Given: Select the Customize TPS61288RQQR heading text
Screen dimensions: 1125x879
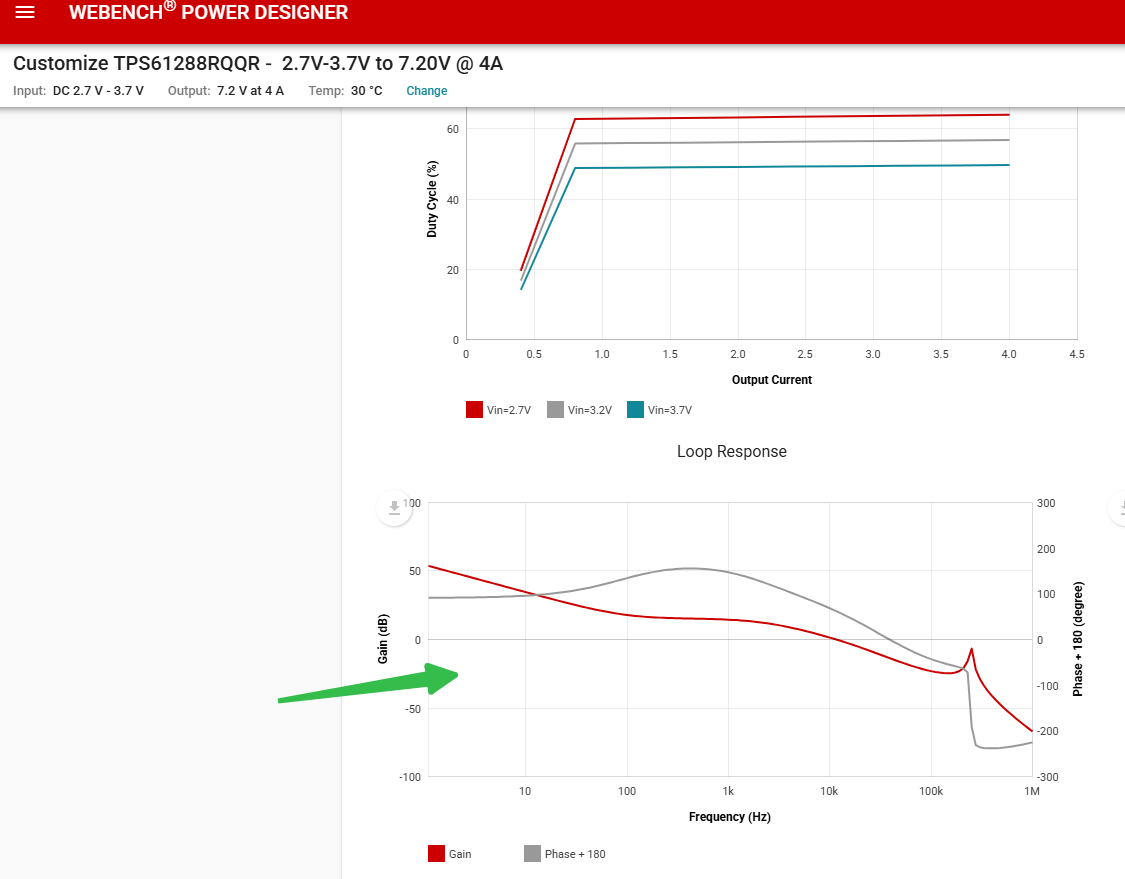Looking at the screenshot, I should [x=258, y=63].
